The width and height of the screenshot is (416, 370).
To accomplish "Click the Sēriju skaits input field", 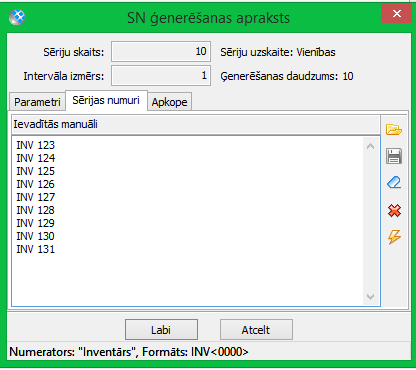I will [x=161, y=52].
